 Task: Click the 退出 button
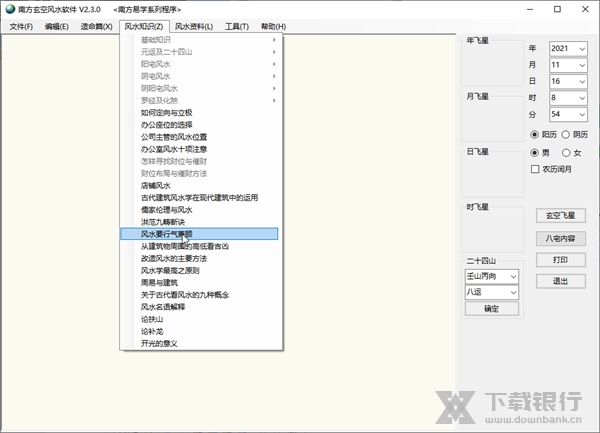(x=561, y=281)
